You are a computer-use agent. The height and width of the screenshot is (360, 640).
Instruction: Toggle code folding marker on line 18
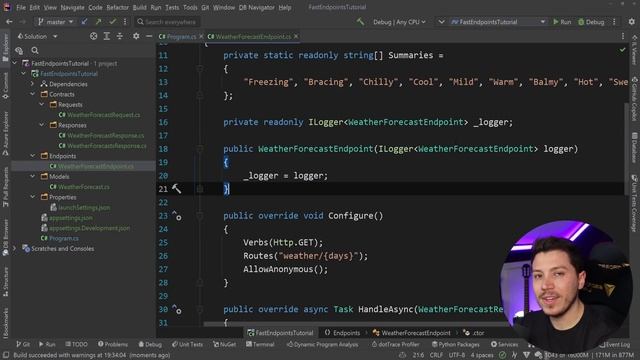[x=200, y=149]
